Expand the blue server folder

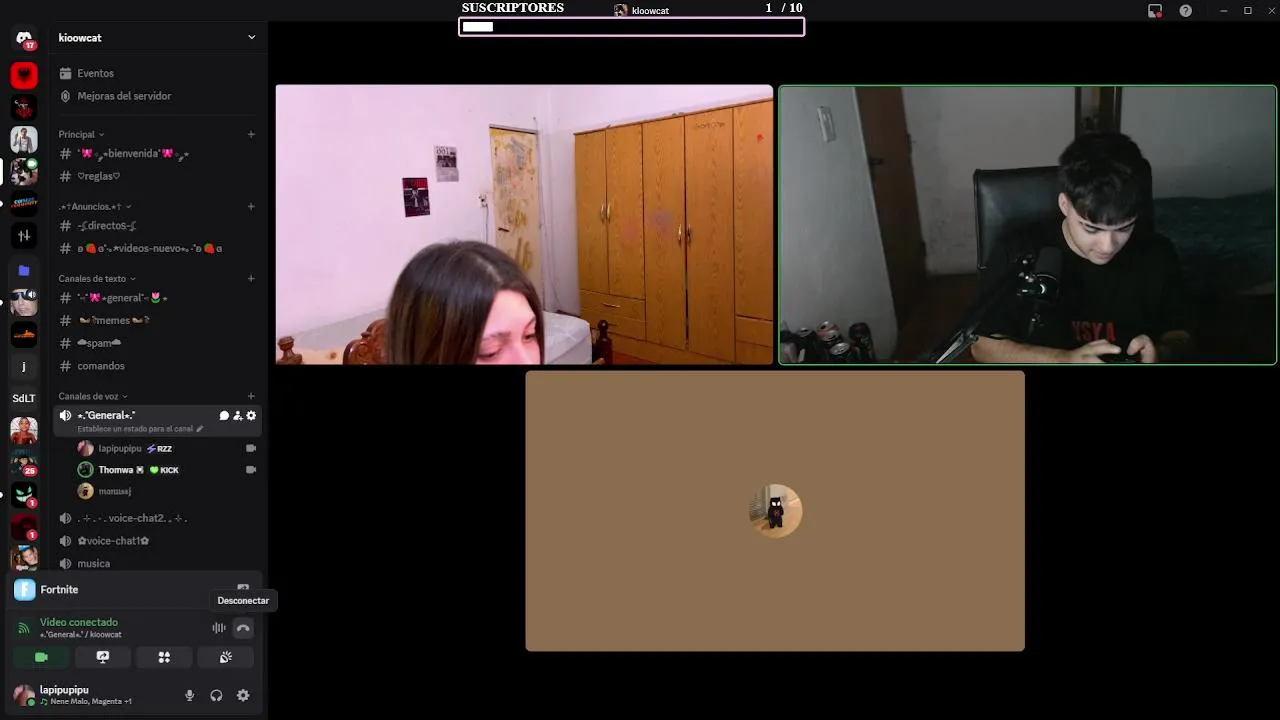(24, 270)
